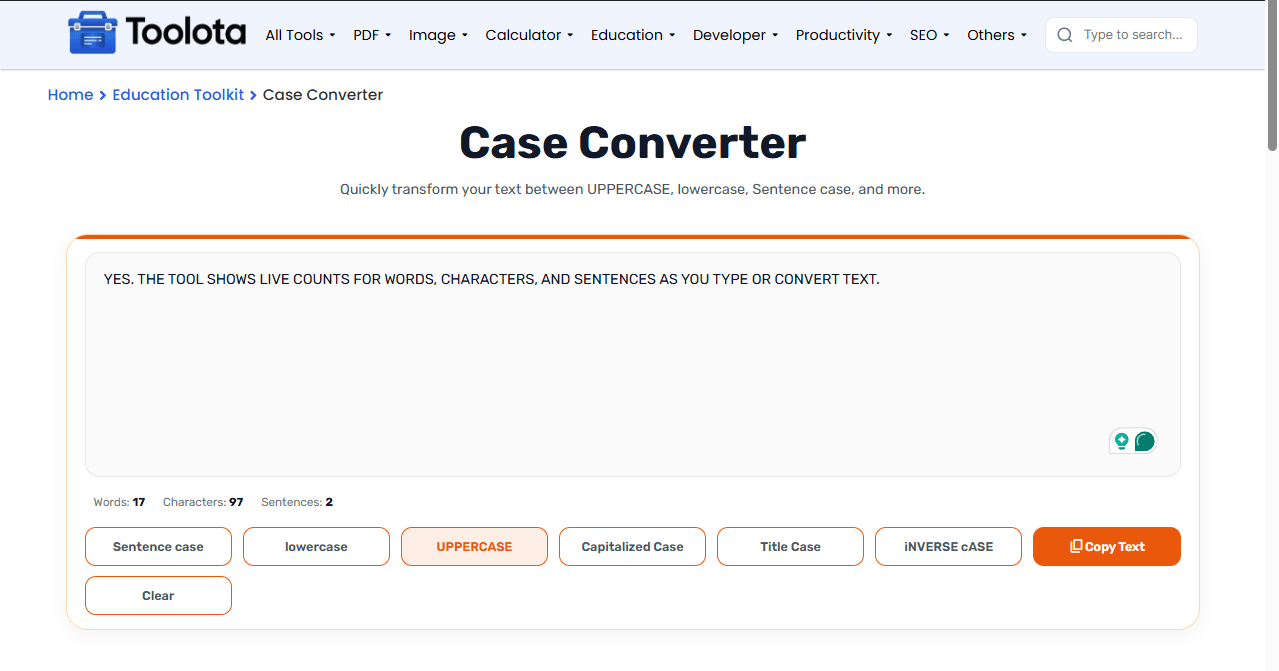Click the Case Converter heading

[x=633, y=143]
